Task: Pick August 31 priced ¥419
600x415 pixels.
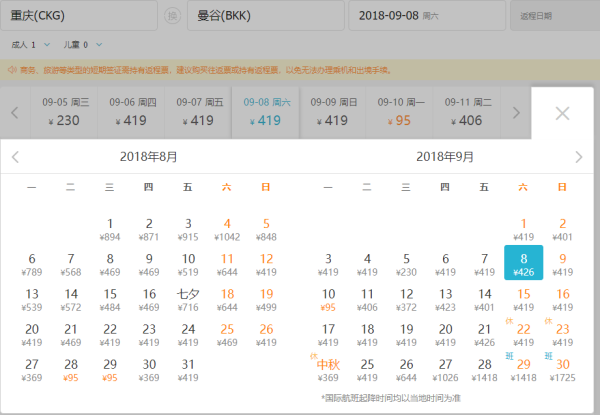Action: pos(188,370)
